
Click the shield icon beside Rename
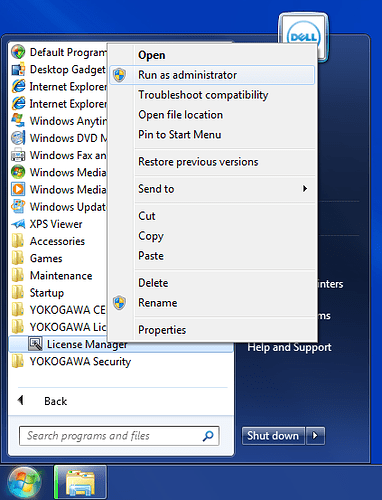coord(119,303)
